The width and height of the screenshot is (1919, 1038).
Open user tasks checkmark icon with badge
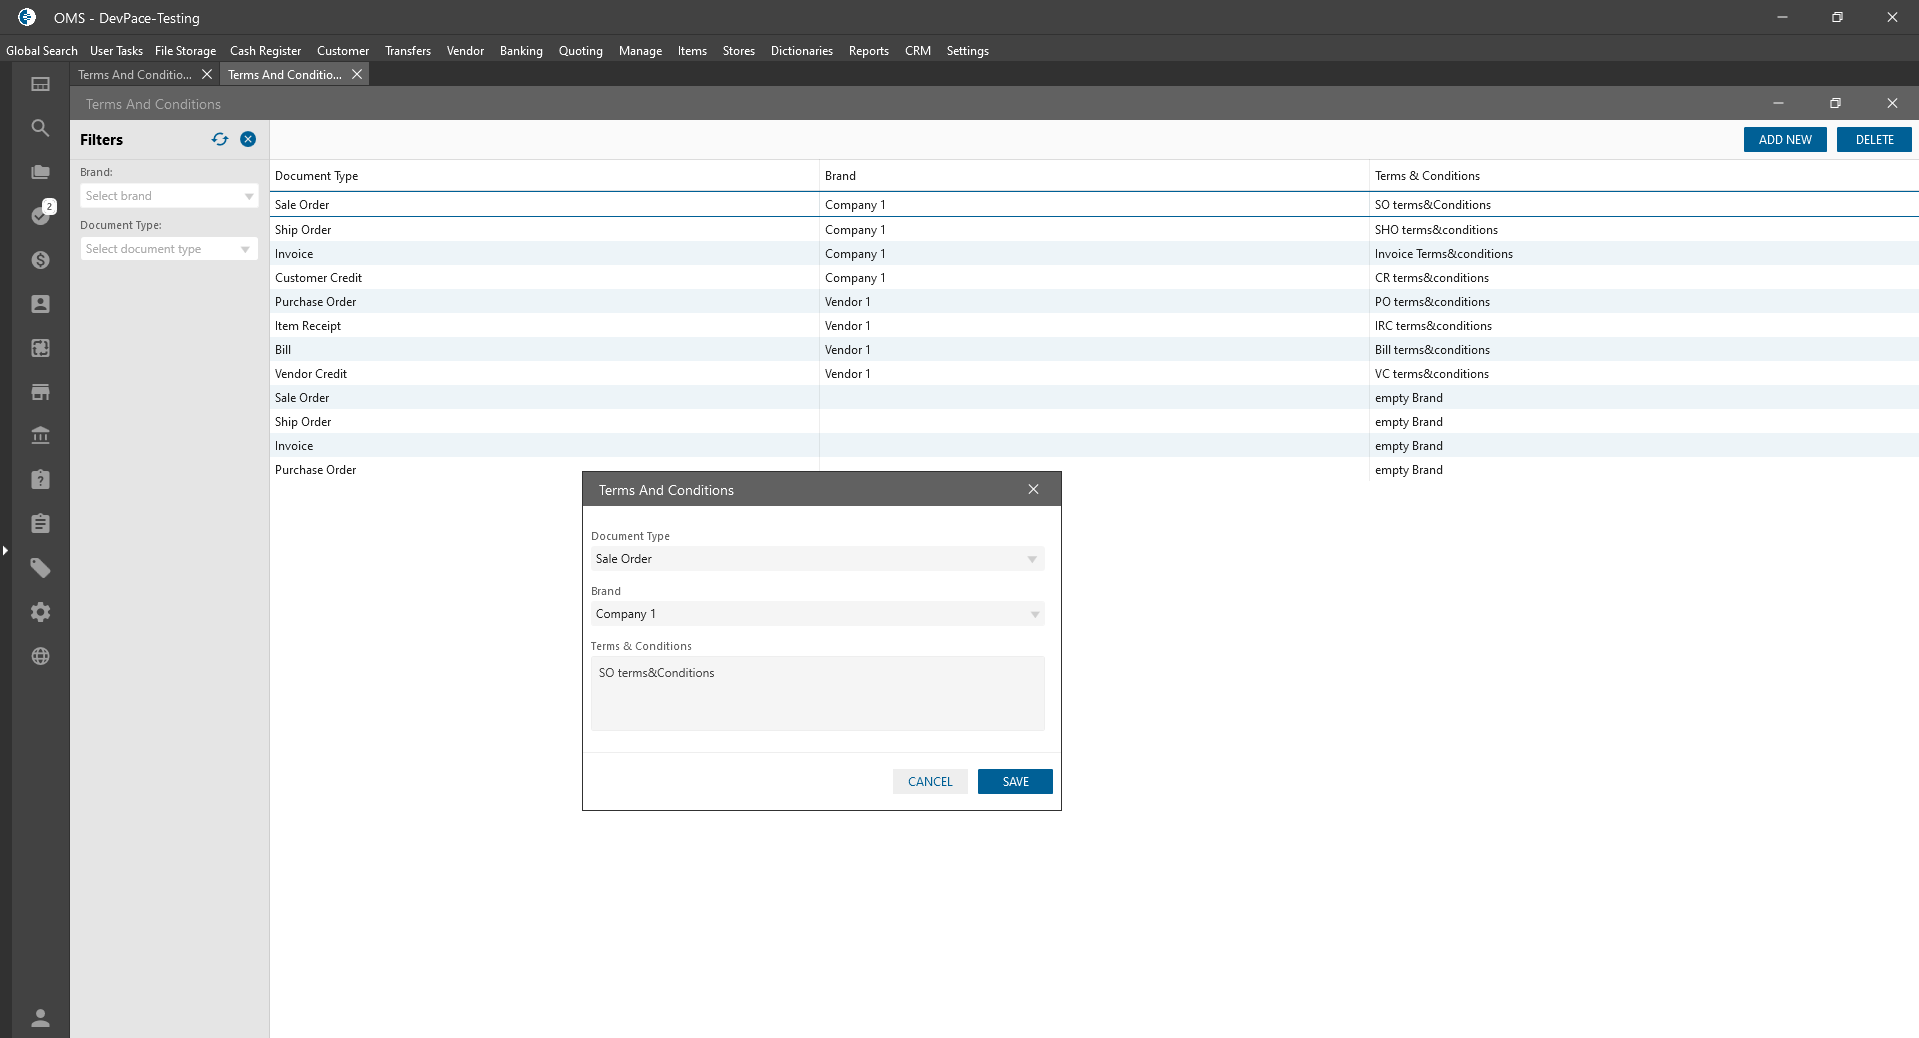pos(42,214)
